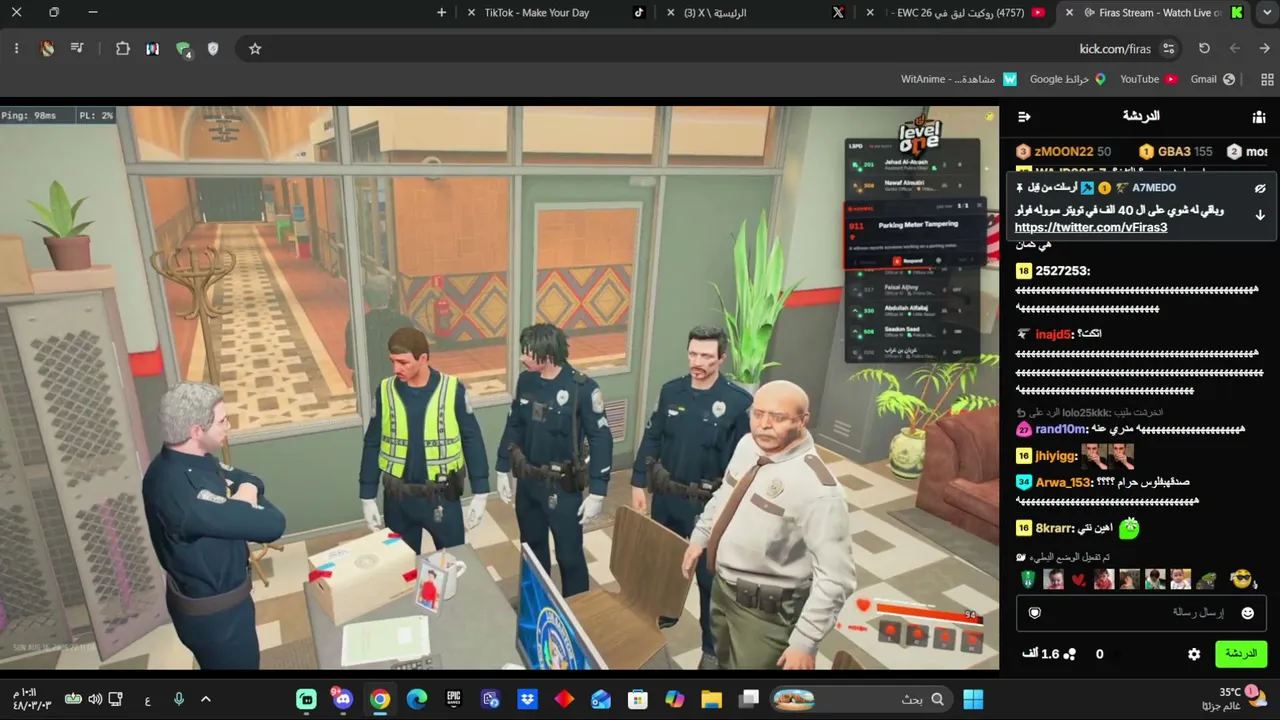Open the extensions puzzle icon
Viewport: 1280px width, 720px height.
(x=123, y=49)
